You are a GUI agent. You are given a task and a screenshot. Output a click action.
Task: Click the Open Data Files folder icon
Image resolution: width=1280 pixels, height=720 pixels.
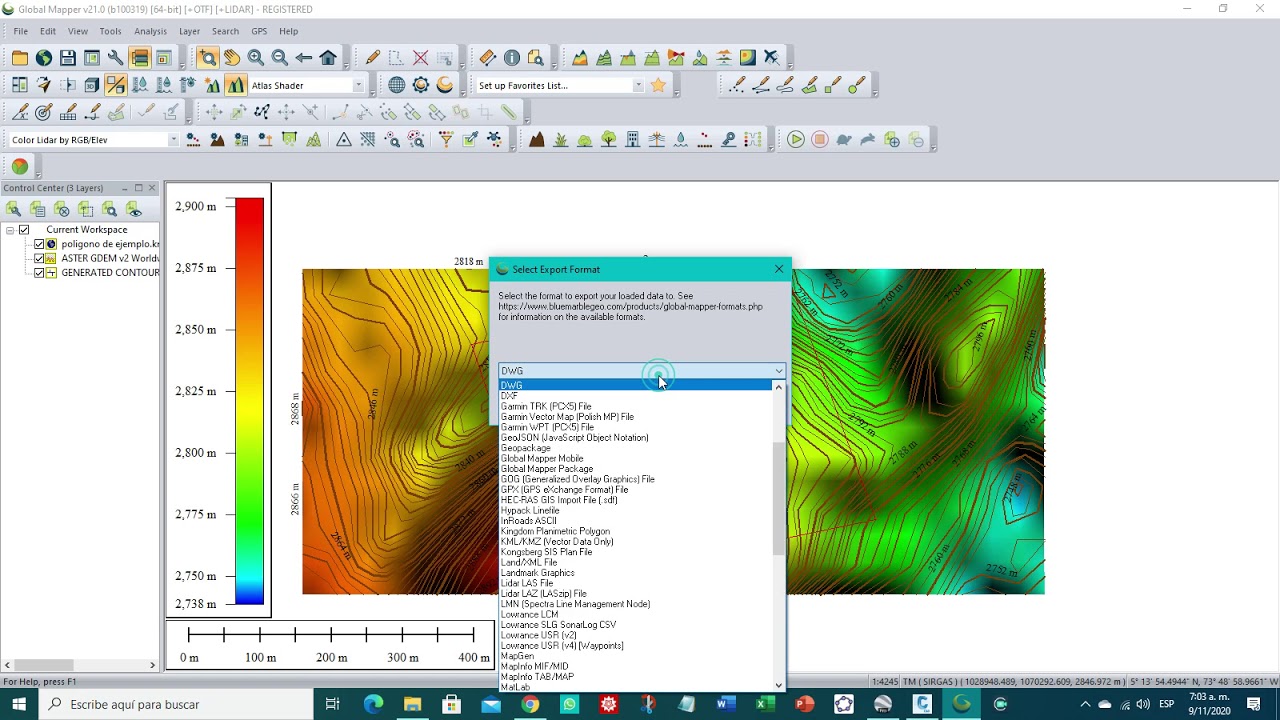coord(20,58)
